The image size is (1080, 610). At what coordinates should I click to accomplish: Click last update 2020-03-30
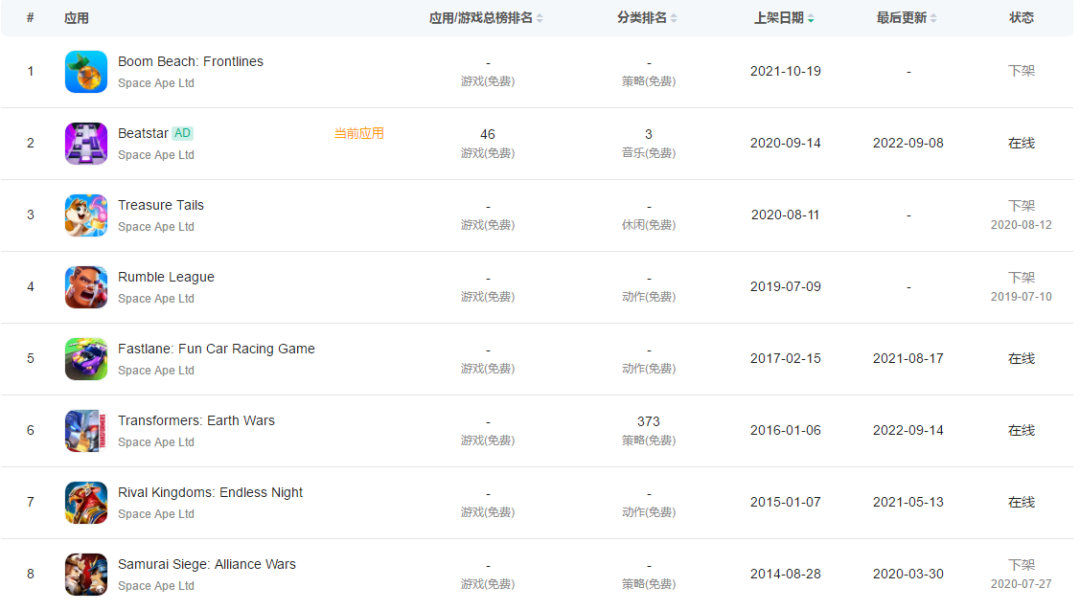[908, 574]
